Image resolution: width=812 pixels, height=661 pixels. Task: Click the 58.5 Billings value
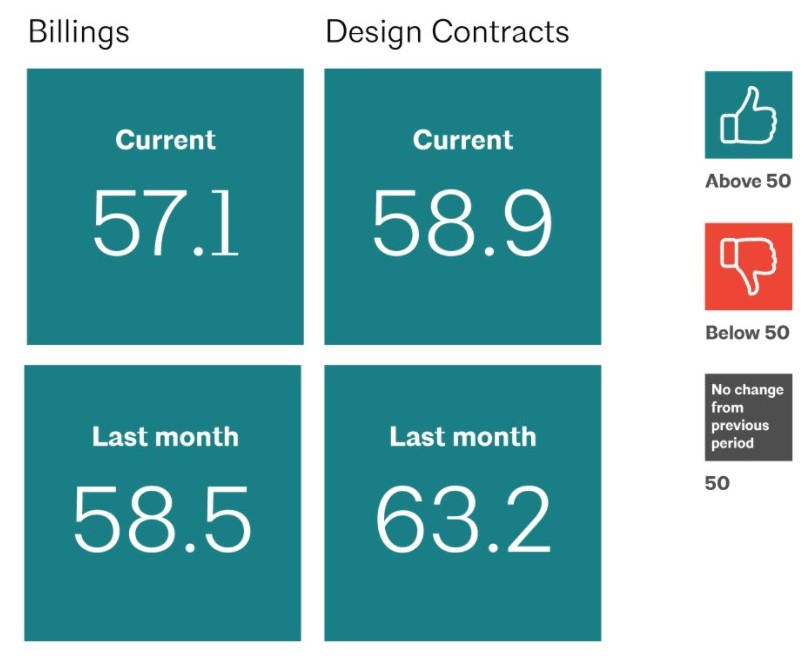(162, 520)
